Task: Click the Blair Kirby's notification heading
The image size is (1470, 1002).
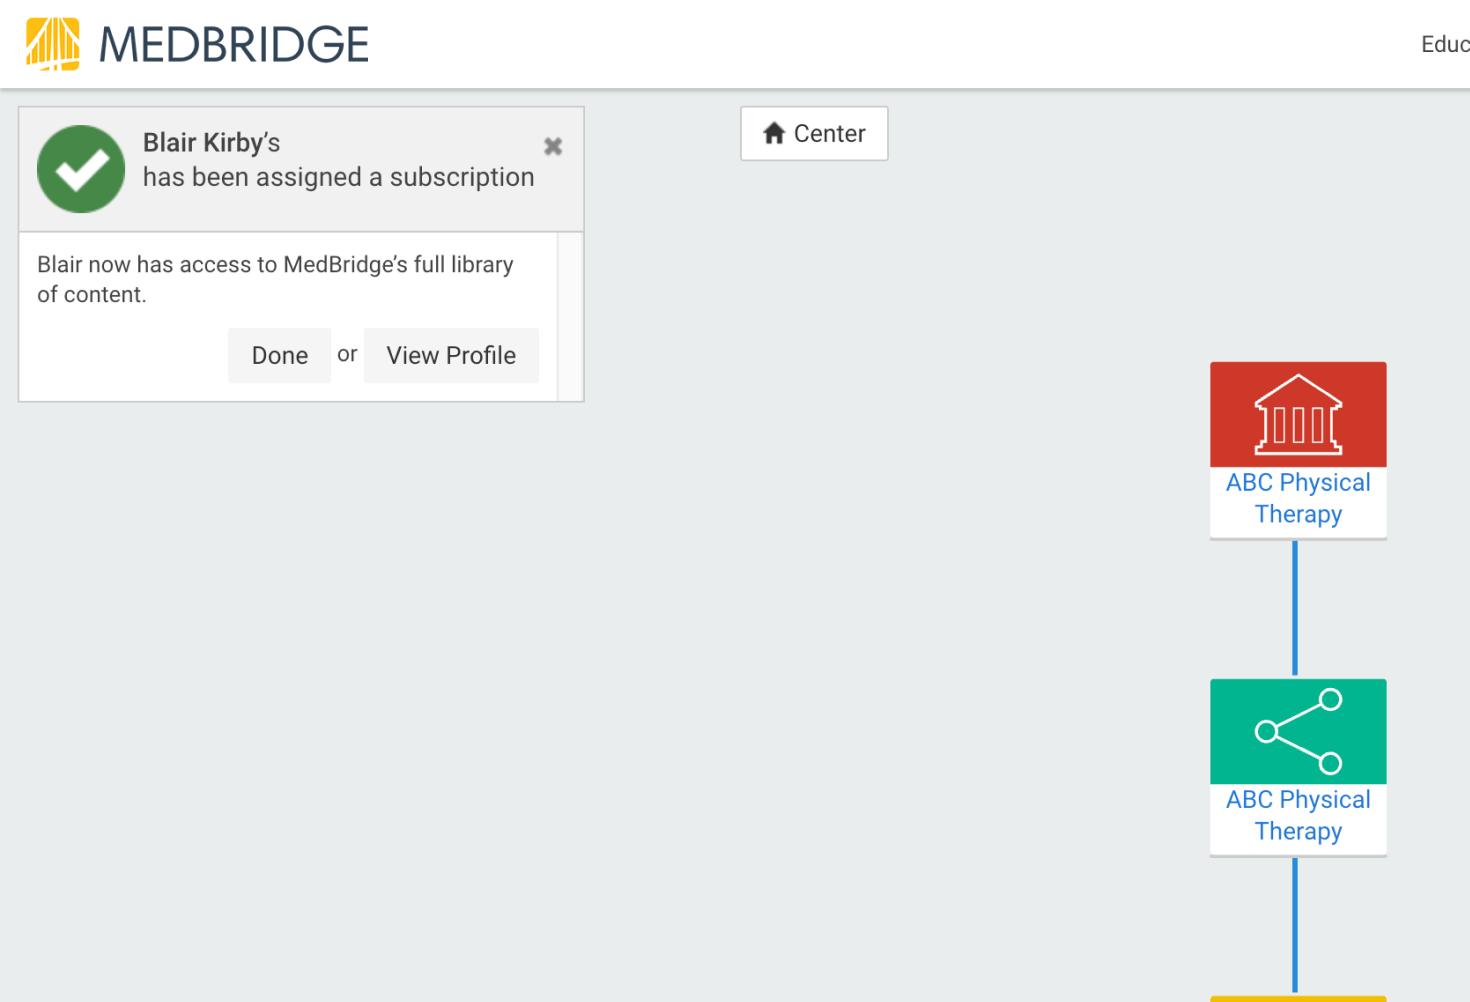Action: click(x=212, y=143)
